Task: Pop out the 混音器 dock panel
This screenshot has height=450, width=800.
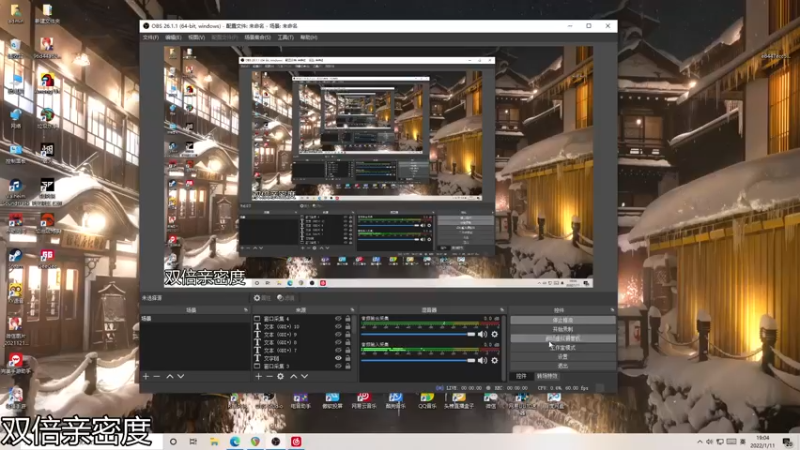Action: point(502,310)
